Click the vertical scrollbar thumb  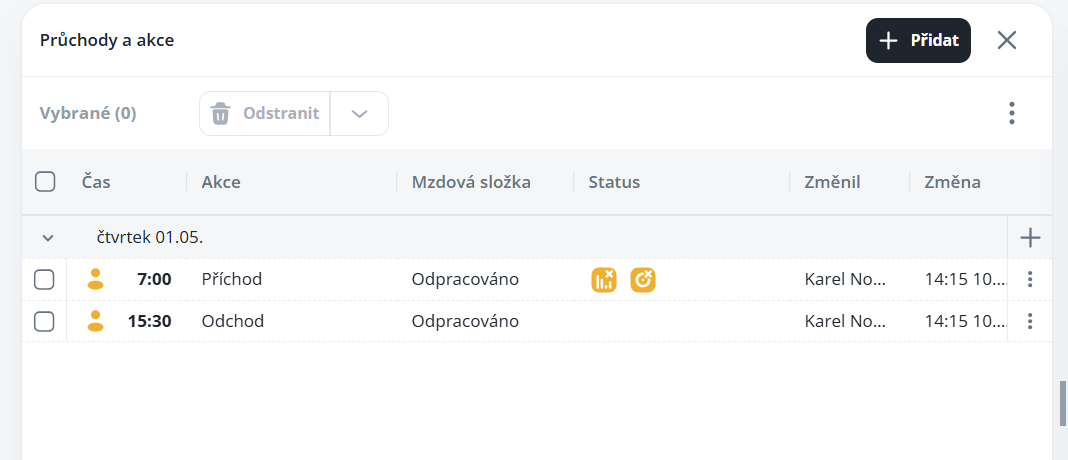pos(1063,402)
